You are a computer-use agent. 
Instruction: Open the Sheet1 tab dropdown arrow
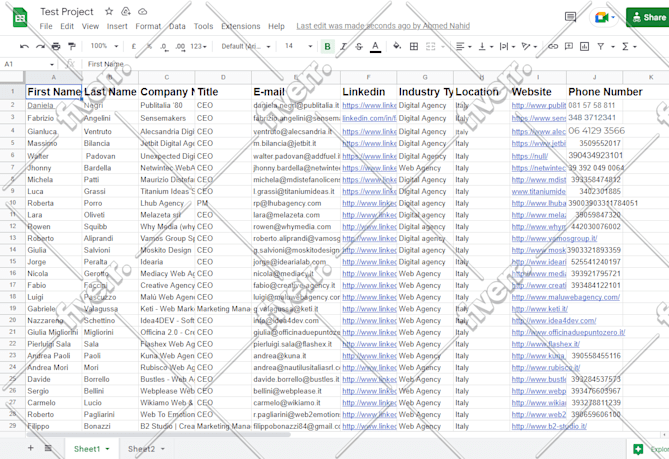coord(108,449)
